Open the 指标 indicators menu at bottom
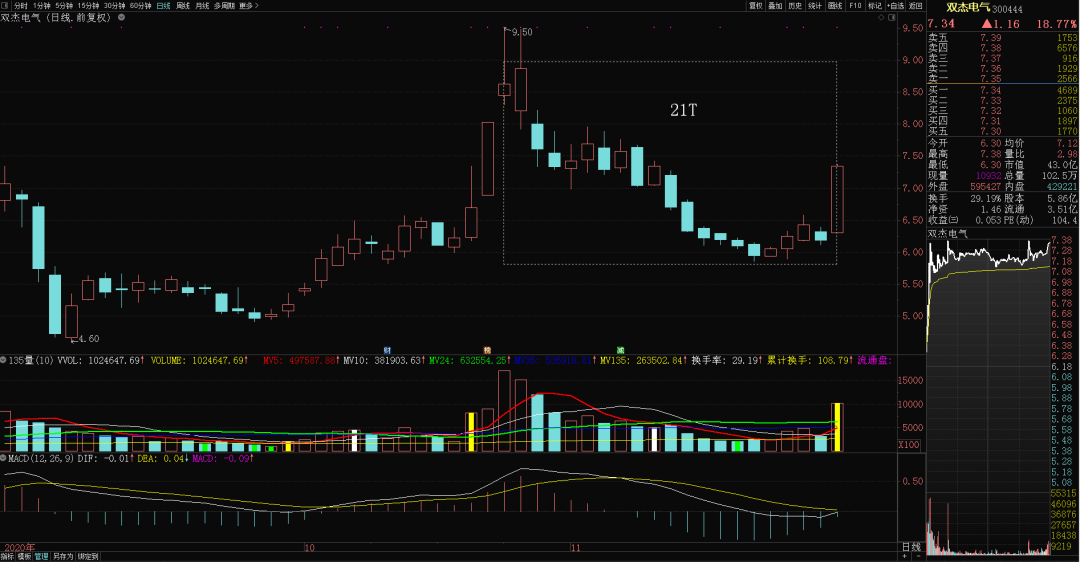 pos(7,556)
